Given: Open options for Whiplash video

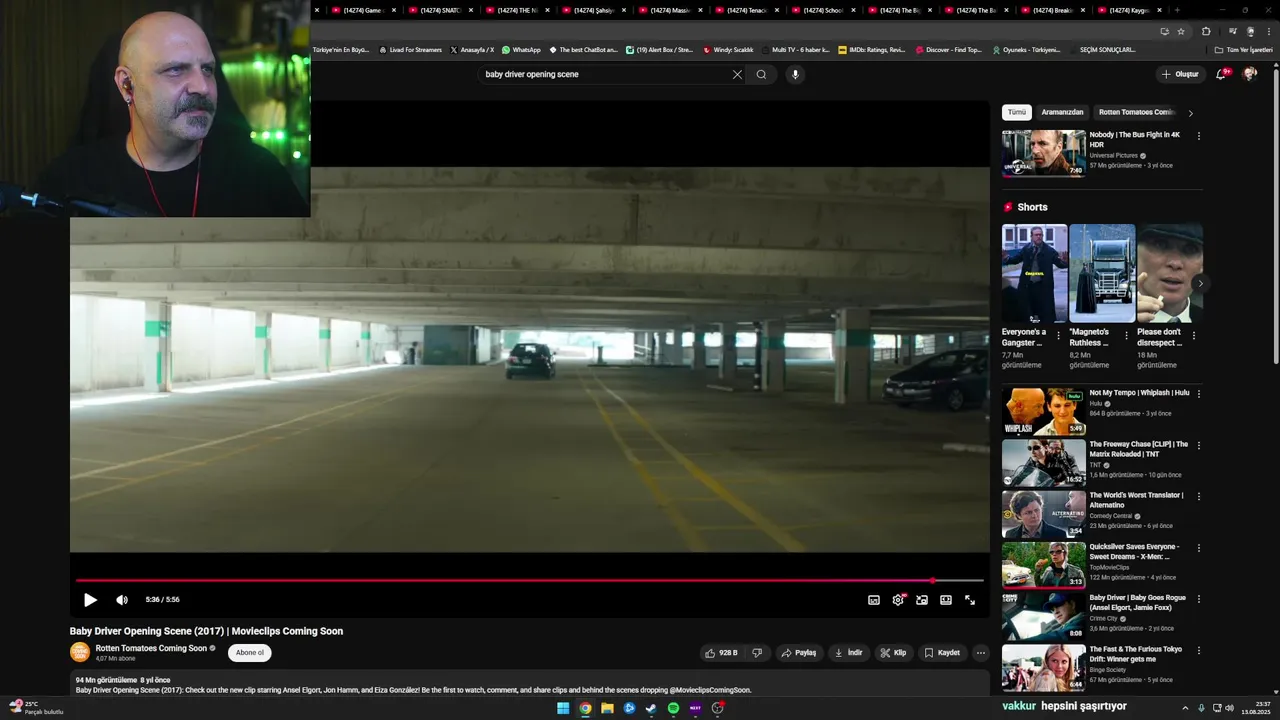Looking at the screenshot, I should 1199,394.
